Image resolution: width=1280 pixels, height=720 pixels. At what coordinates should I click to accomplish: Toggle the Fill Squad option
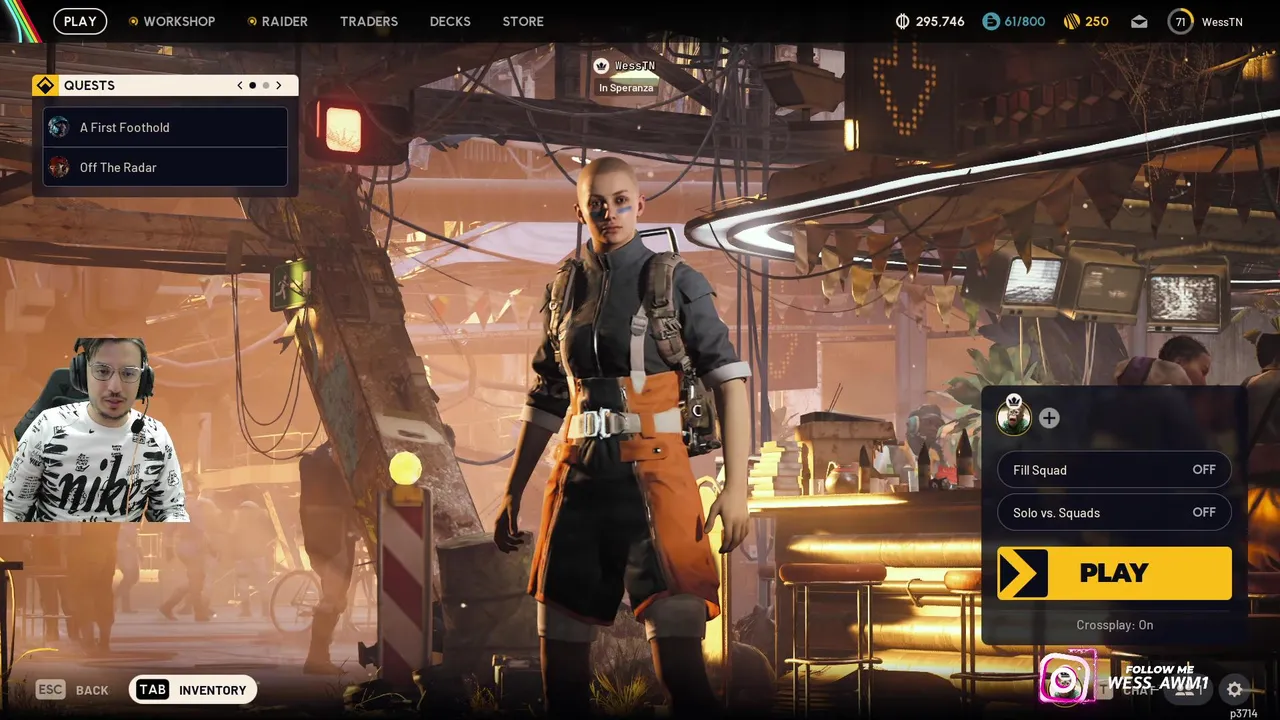1114,470
